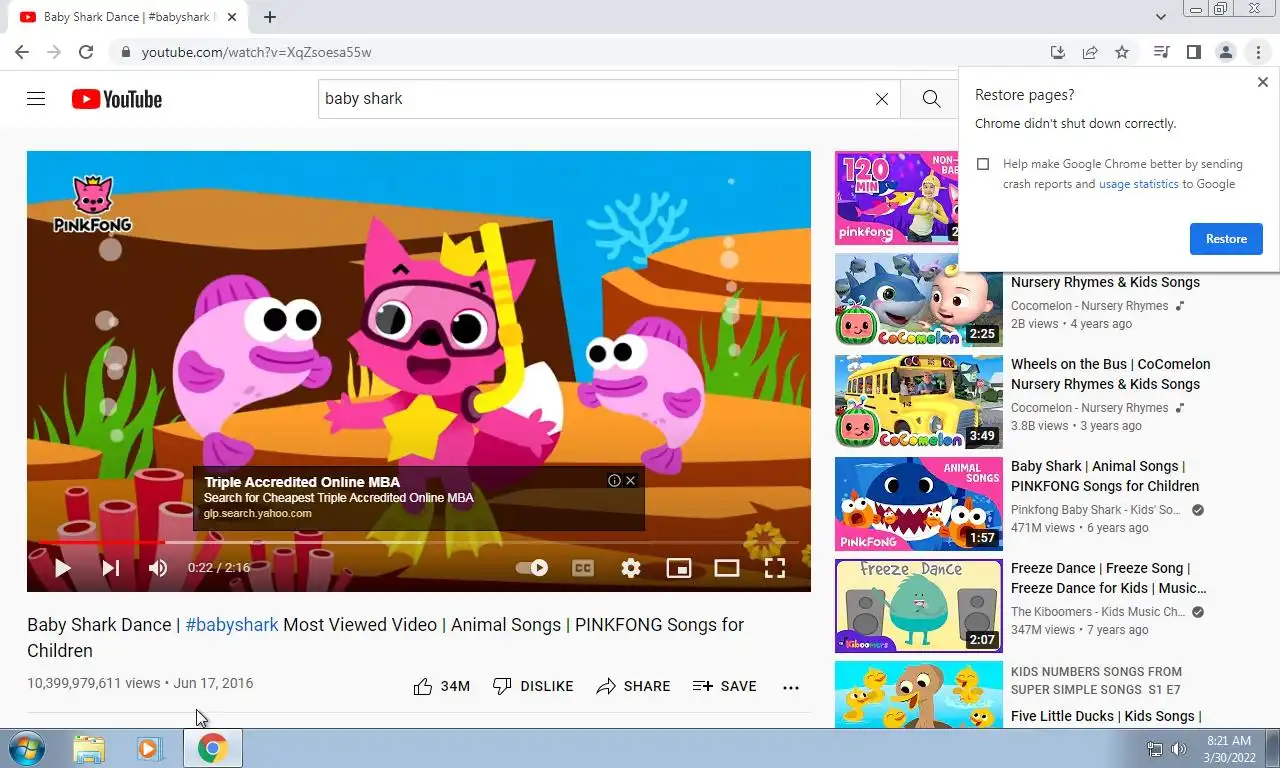Image resolution: width=1280 pixels, height=768 pixels.
Task: Save the video to a playlist
Action: [x=725, y=686]
